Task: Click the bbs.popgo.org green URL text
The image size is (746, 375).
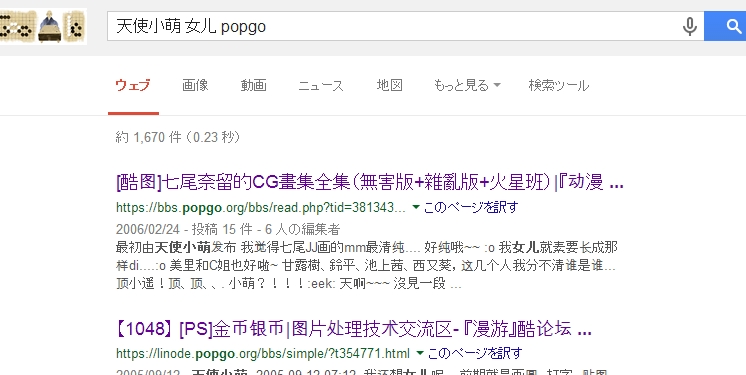Action: coord(261,207)
